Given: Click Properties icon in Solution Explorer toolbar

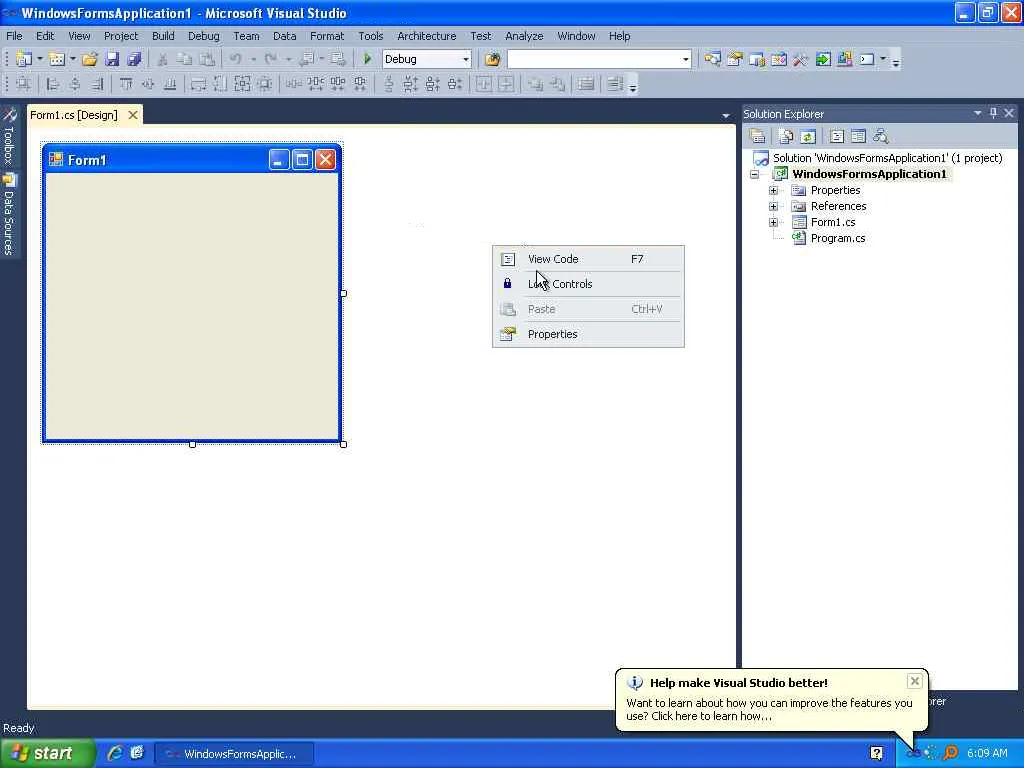Looking at the screenshot, I should pyautogui.click(x=758, y=136).
